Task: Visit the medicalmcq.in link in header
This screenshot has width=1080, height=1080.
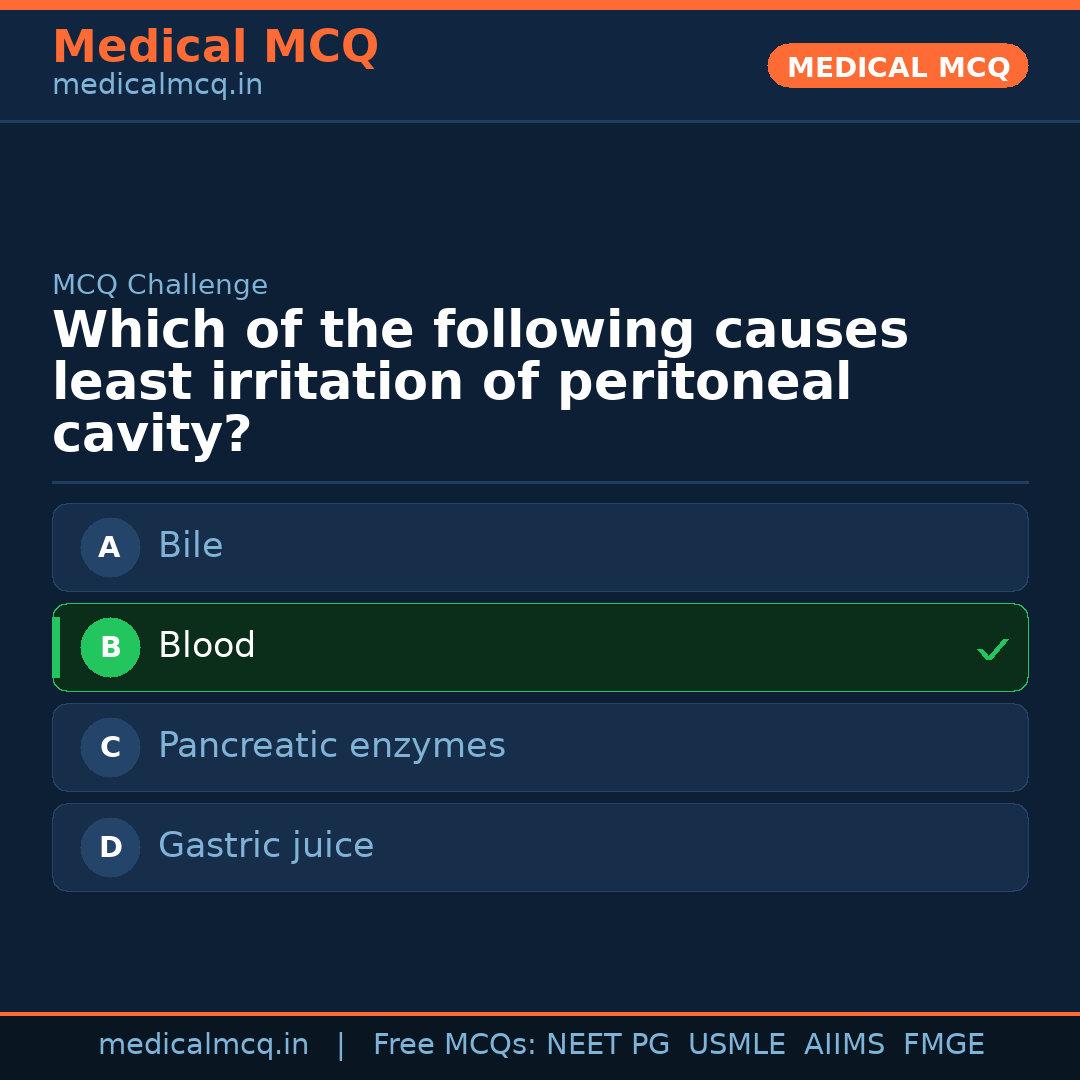Action: point(157,84)
